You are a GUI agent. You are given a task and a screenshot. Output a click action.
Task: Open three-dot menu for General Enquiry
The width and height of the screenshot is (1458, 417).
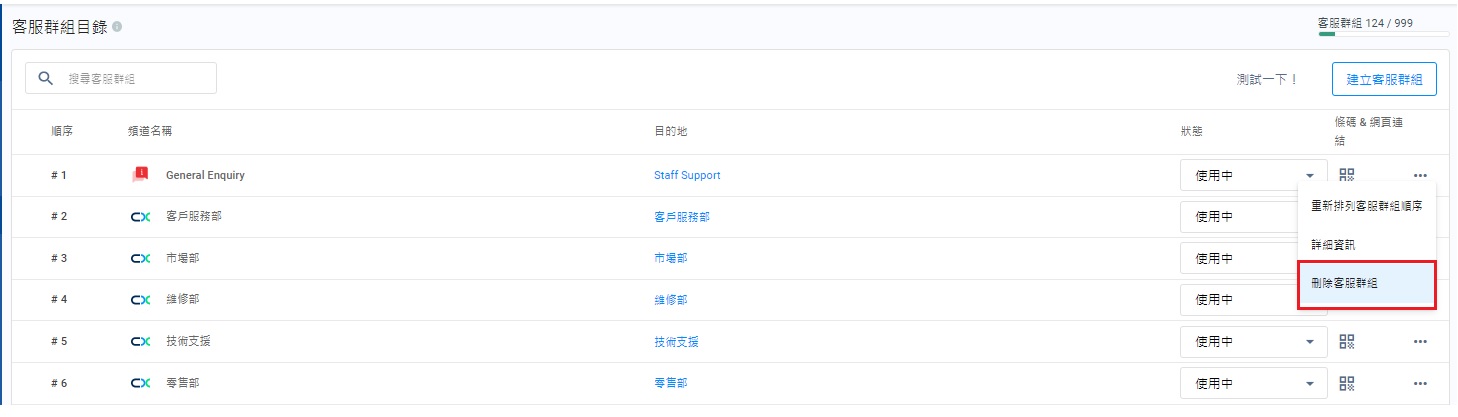point(1420,175)
